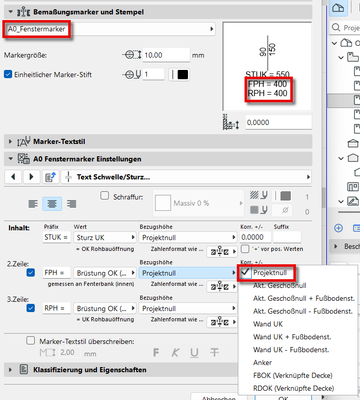The height and width of the screenshot is (400, 360).
Task: Open first row Zahlenformat icon dropdown
Action: tap(222, 251)
